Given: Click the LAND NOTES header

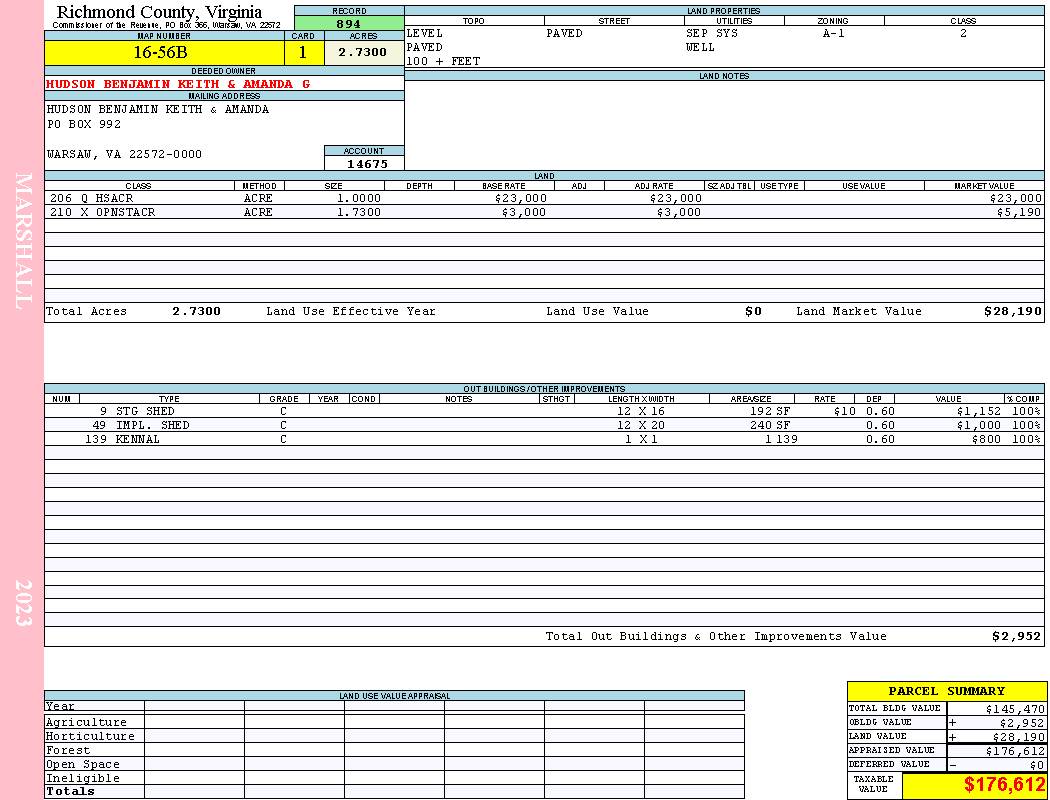Looking at the screenshot, I should coord(724,76).
